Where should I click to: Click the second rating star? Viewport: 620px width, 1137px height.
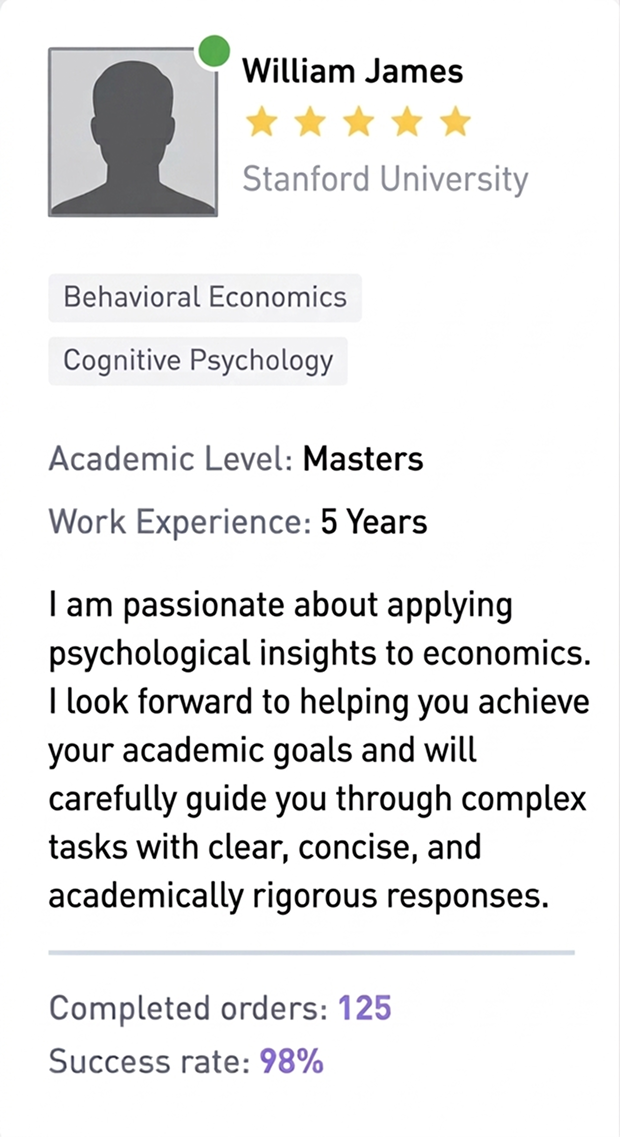[x=310, y=122]
